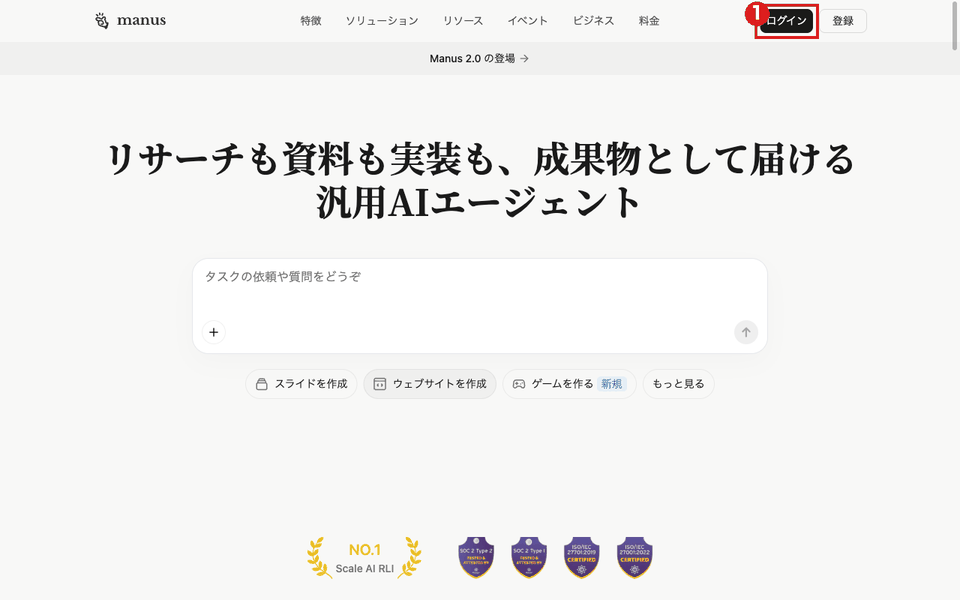This screenshot has width=960, height=600.
Task: Click the slides icon in スライドを作成 chip
Action: coord(261,384)
